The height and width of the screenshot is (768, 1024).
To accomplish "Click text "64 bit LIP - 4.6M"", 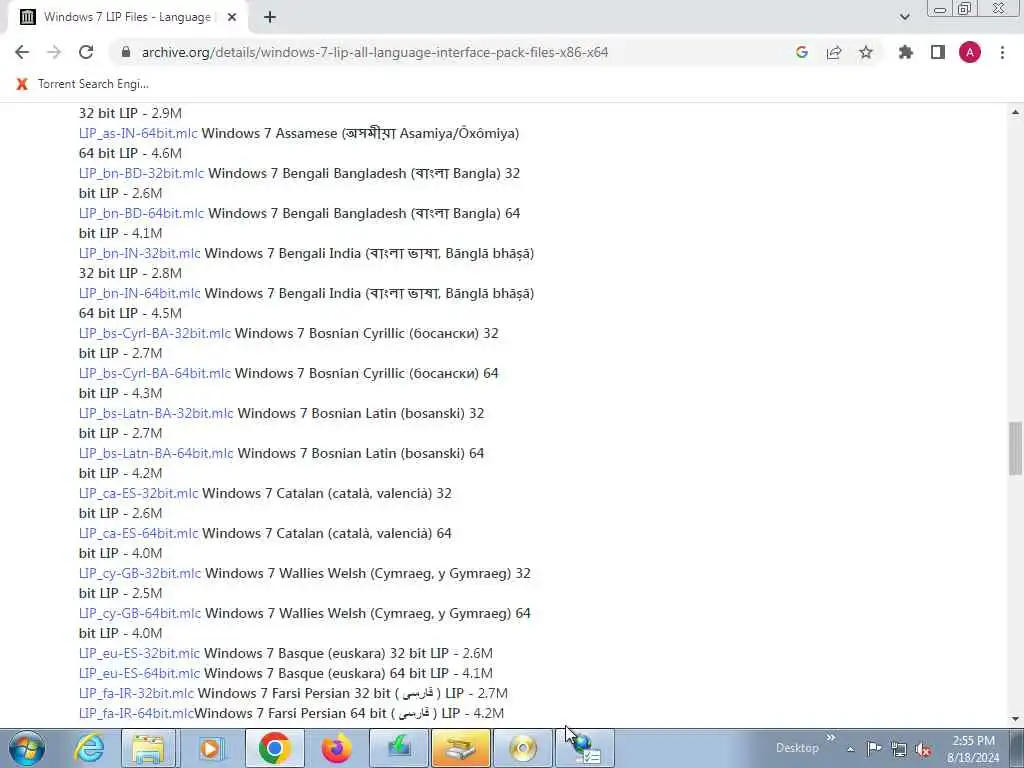I will (x=130, y=153).
